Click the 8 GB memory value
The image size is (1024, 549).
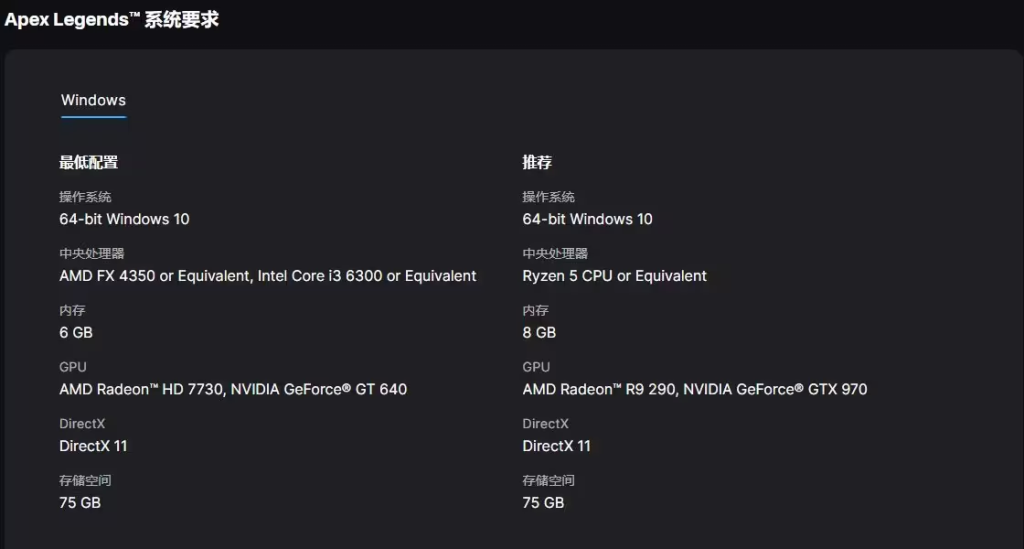(539, 333)
